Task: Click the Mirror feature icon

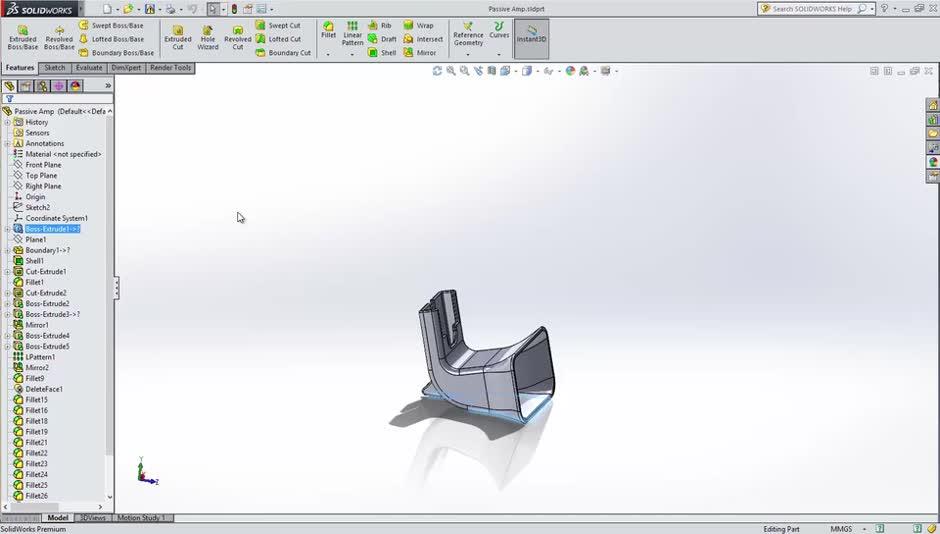Action: [420, 53]
